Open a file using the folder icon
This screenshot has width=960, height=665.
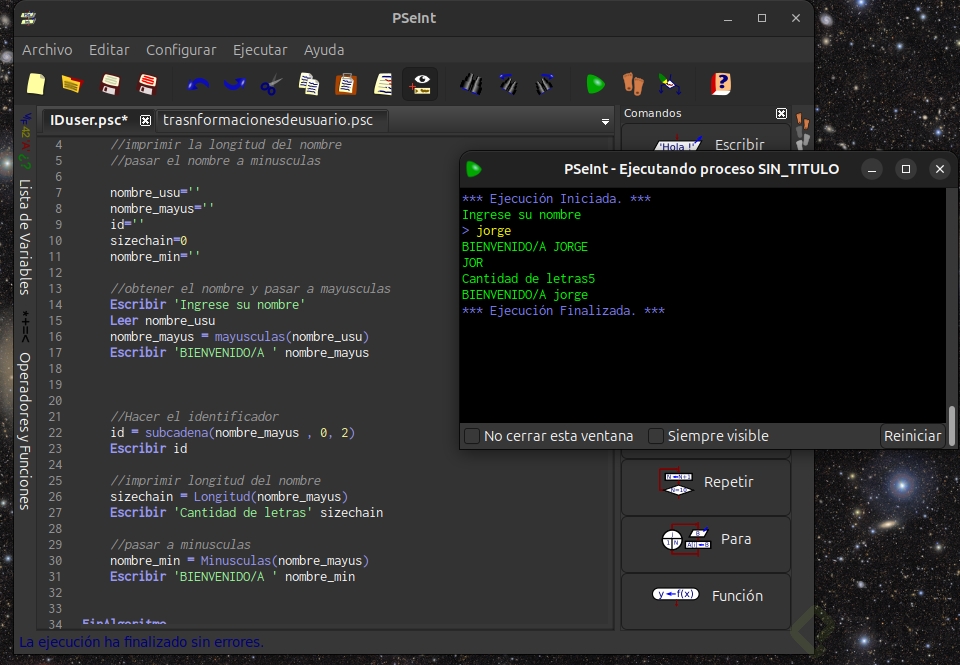coord(71,84)
